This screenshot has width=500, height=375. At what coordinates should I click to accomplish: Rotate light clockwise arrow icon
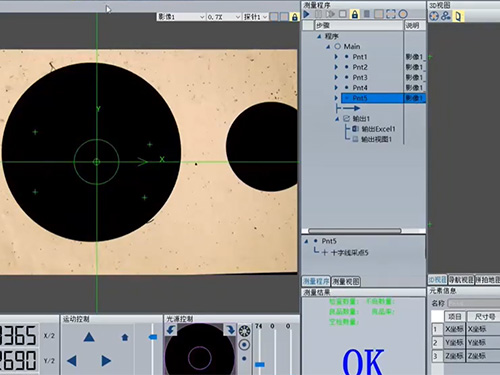point(231,330)
